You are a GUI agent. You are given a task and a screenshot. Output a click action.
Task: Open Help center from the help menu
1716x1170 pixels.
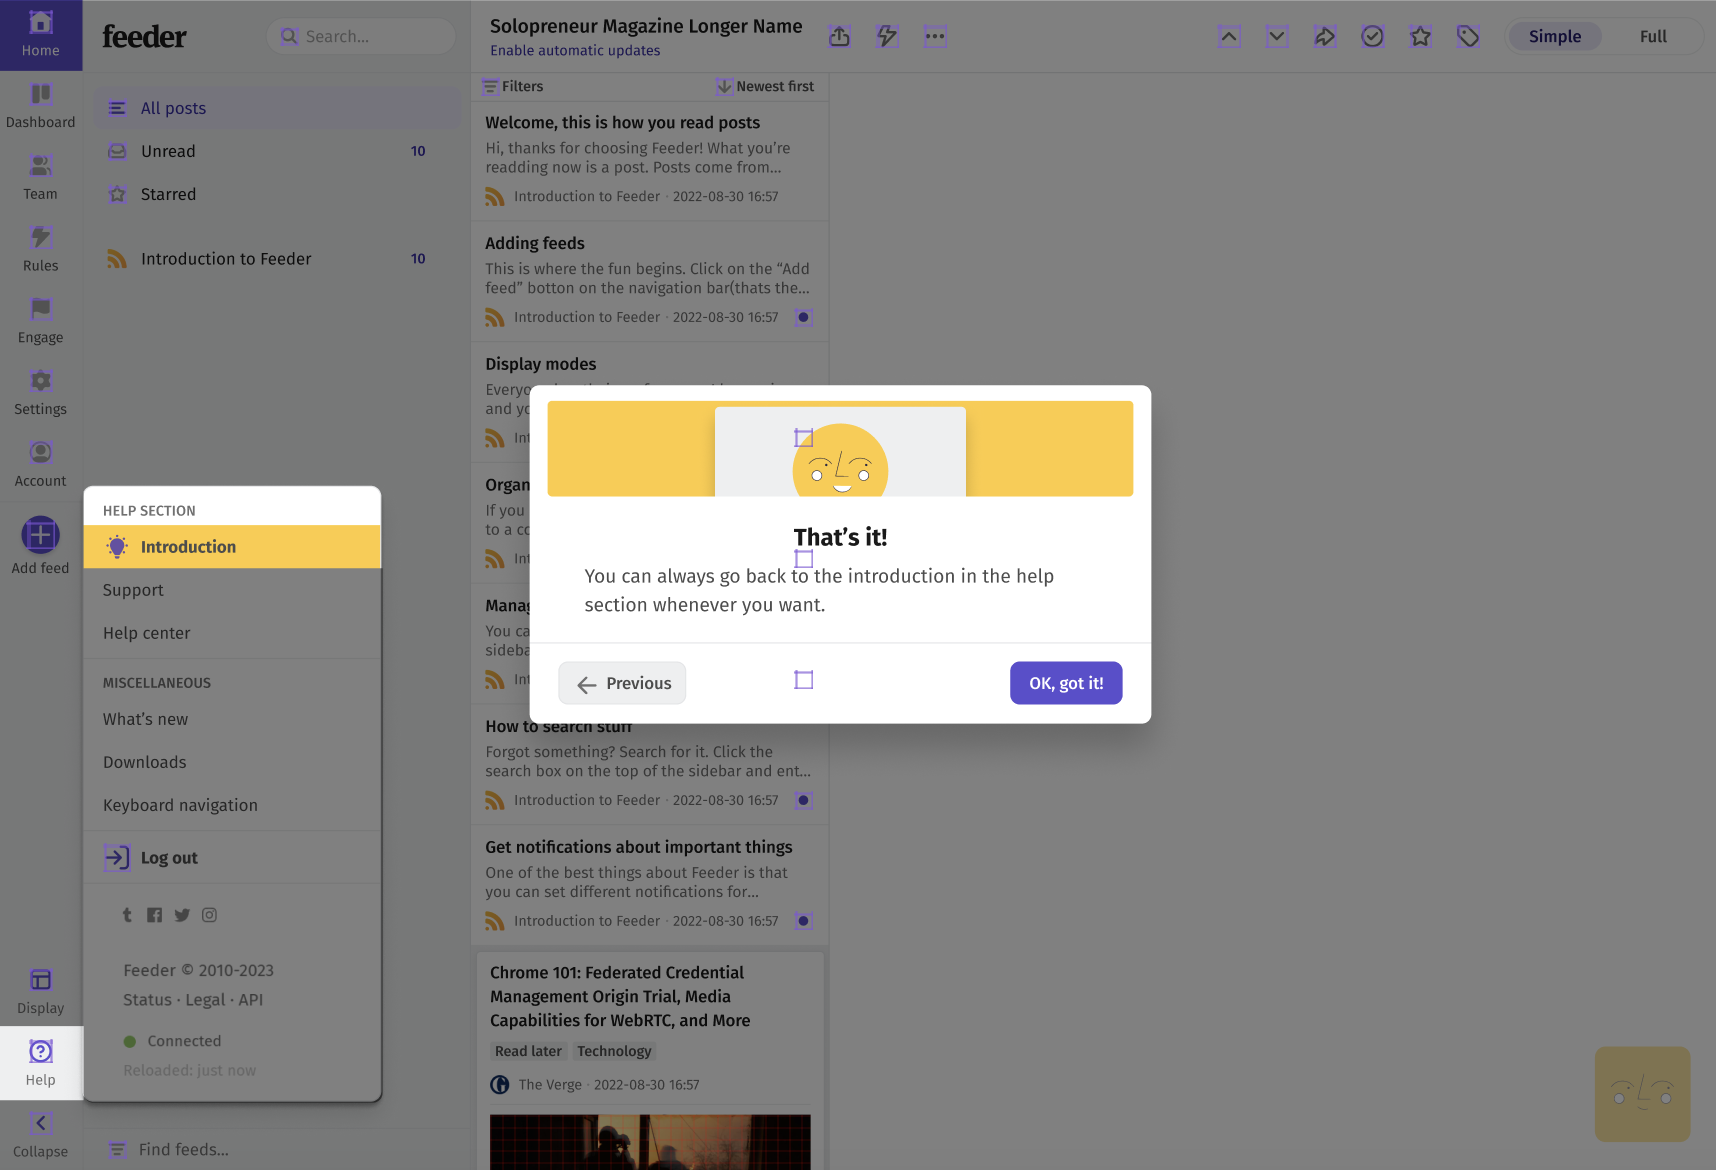click(232, 633)
